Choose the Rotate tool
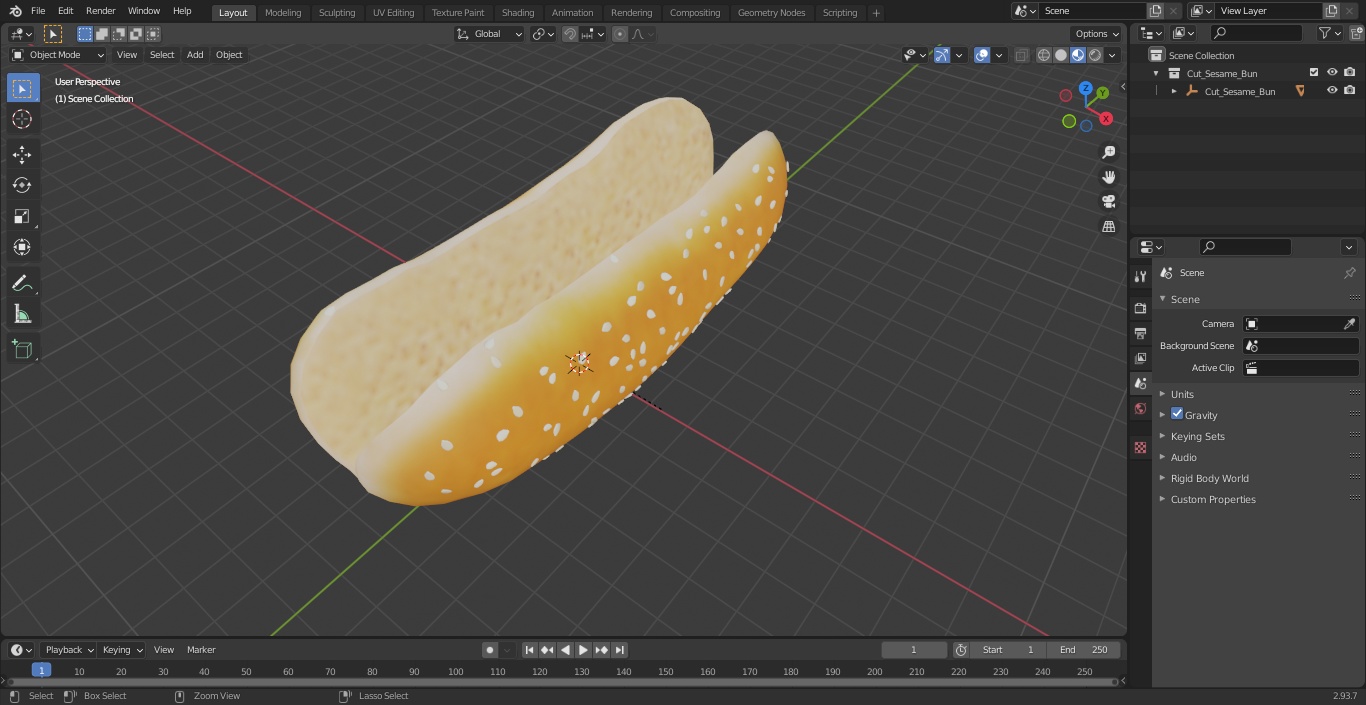 [x=22, y=185]
